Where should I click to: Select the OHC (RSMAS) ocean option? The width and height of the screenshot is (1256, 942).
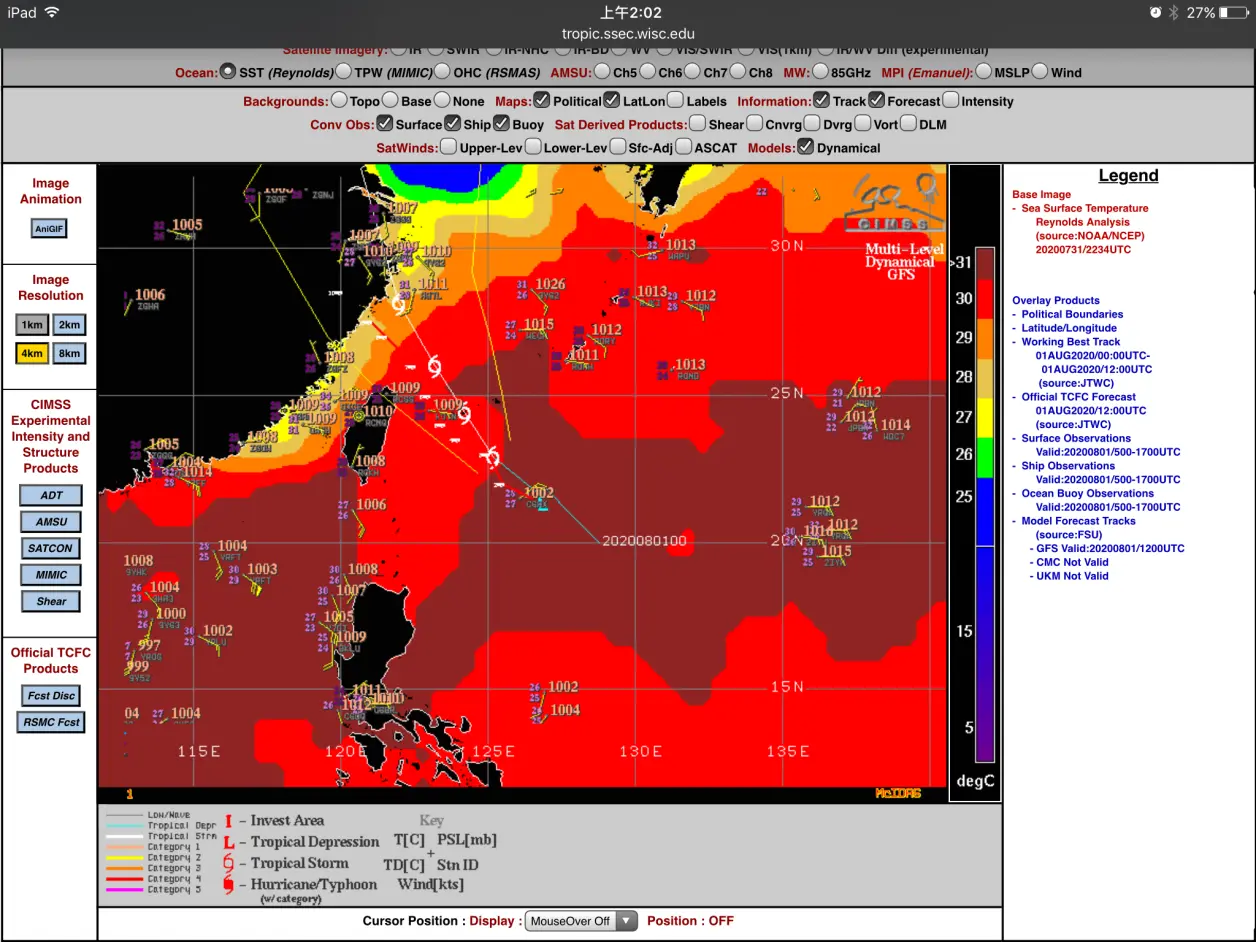[x=443, y=72]
